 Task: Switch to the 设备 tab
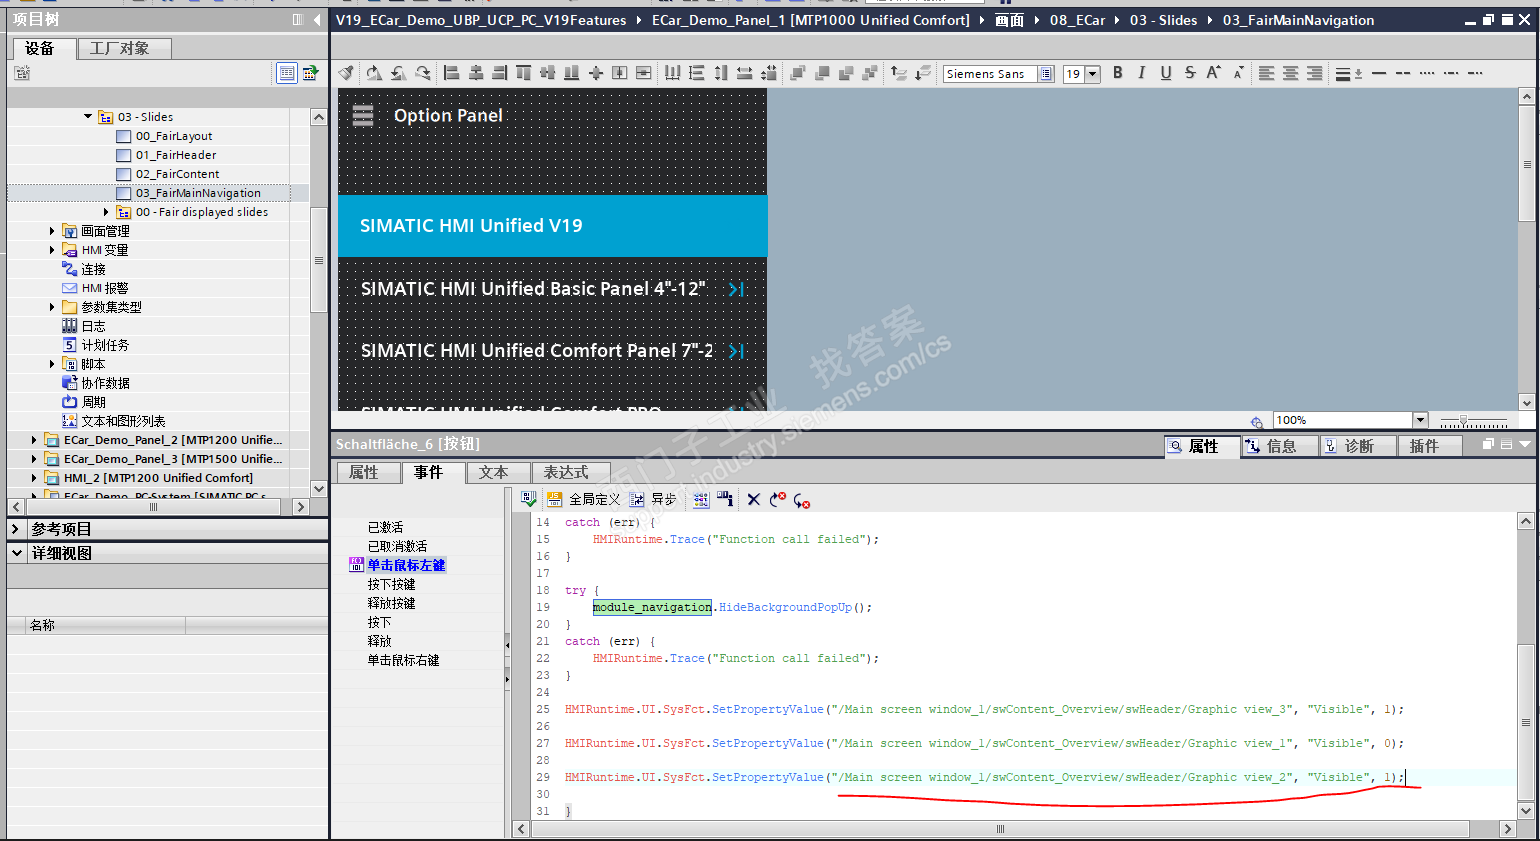pos(42,48)
